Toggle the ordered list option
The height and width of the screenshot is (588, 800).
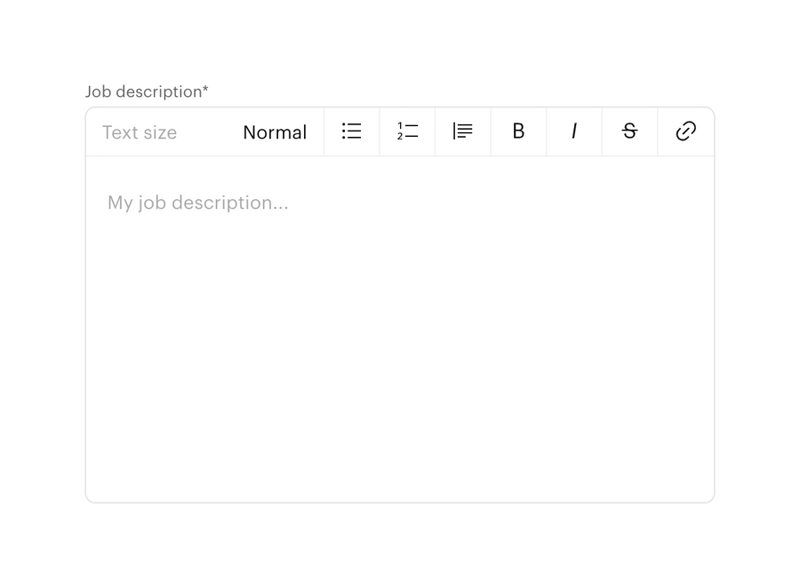(406, 131)
